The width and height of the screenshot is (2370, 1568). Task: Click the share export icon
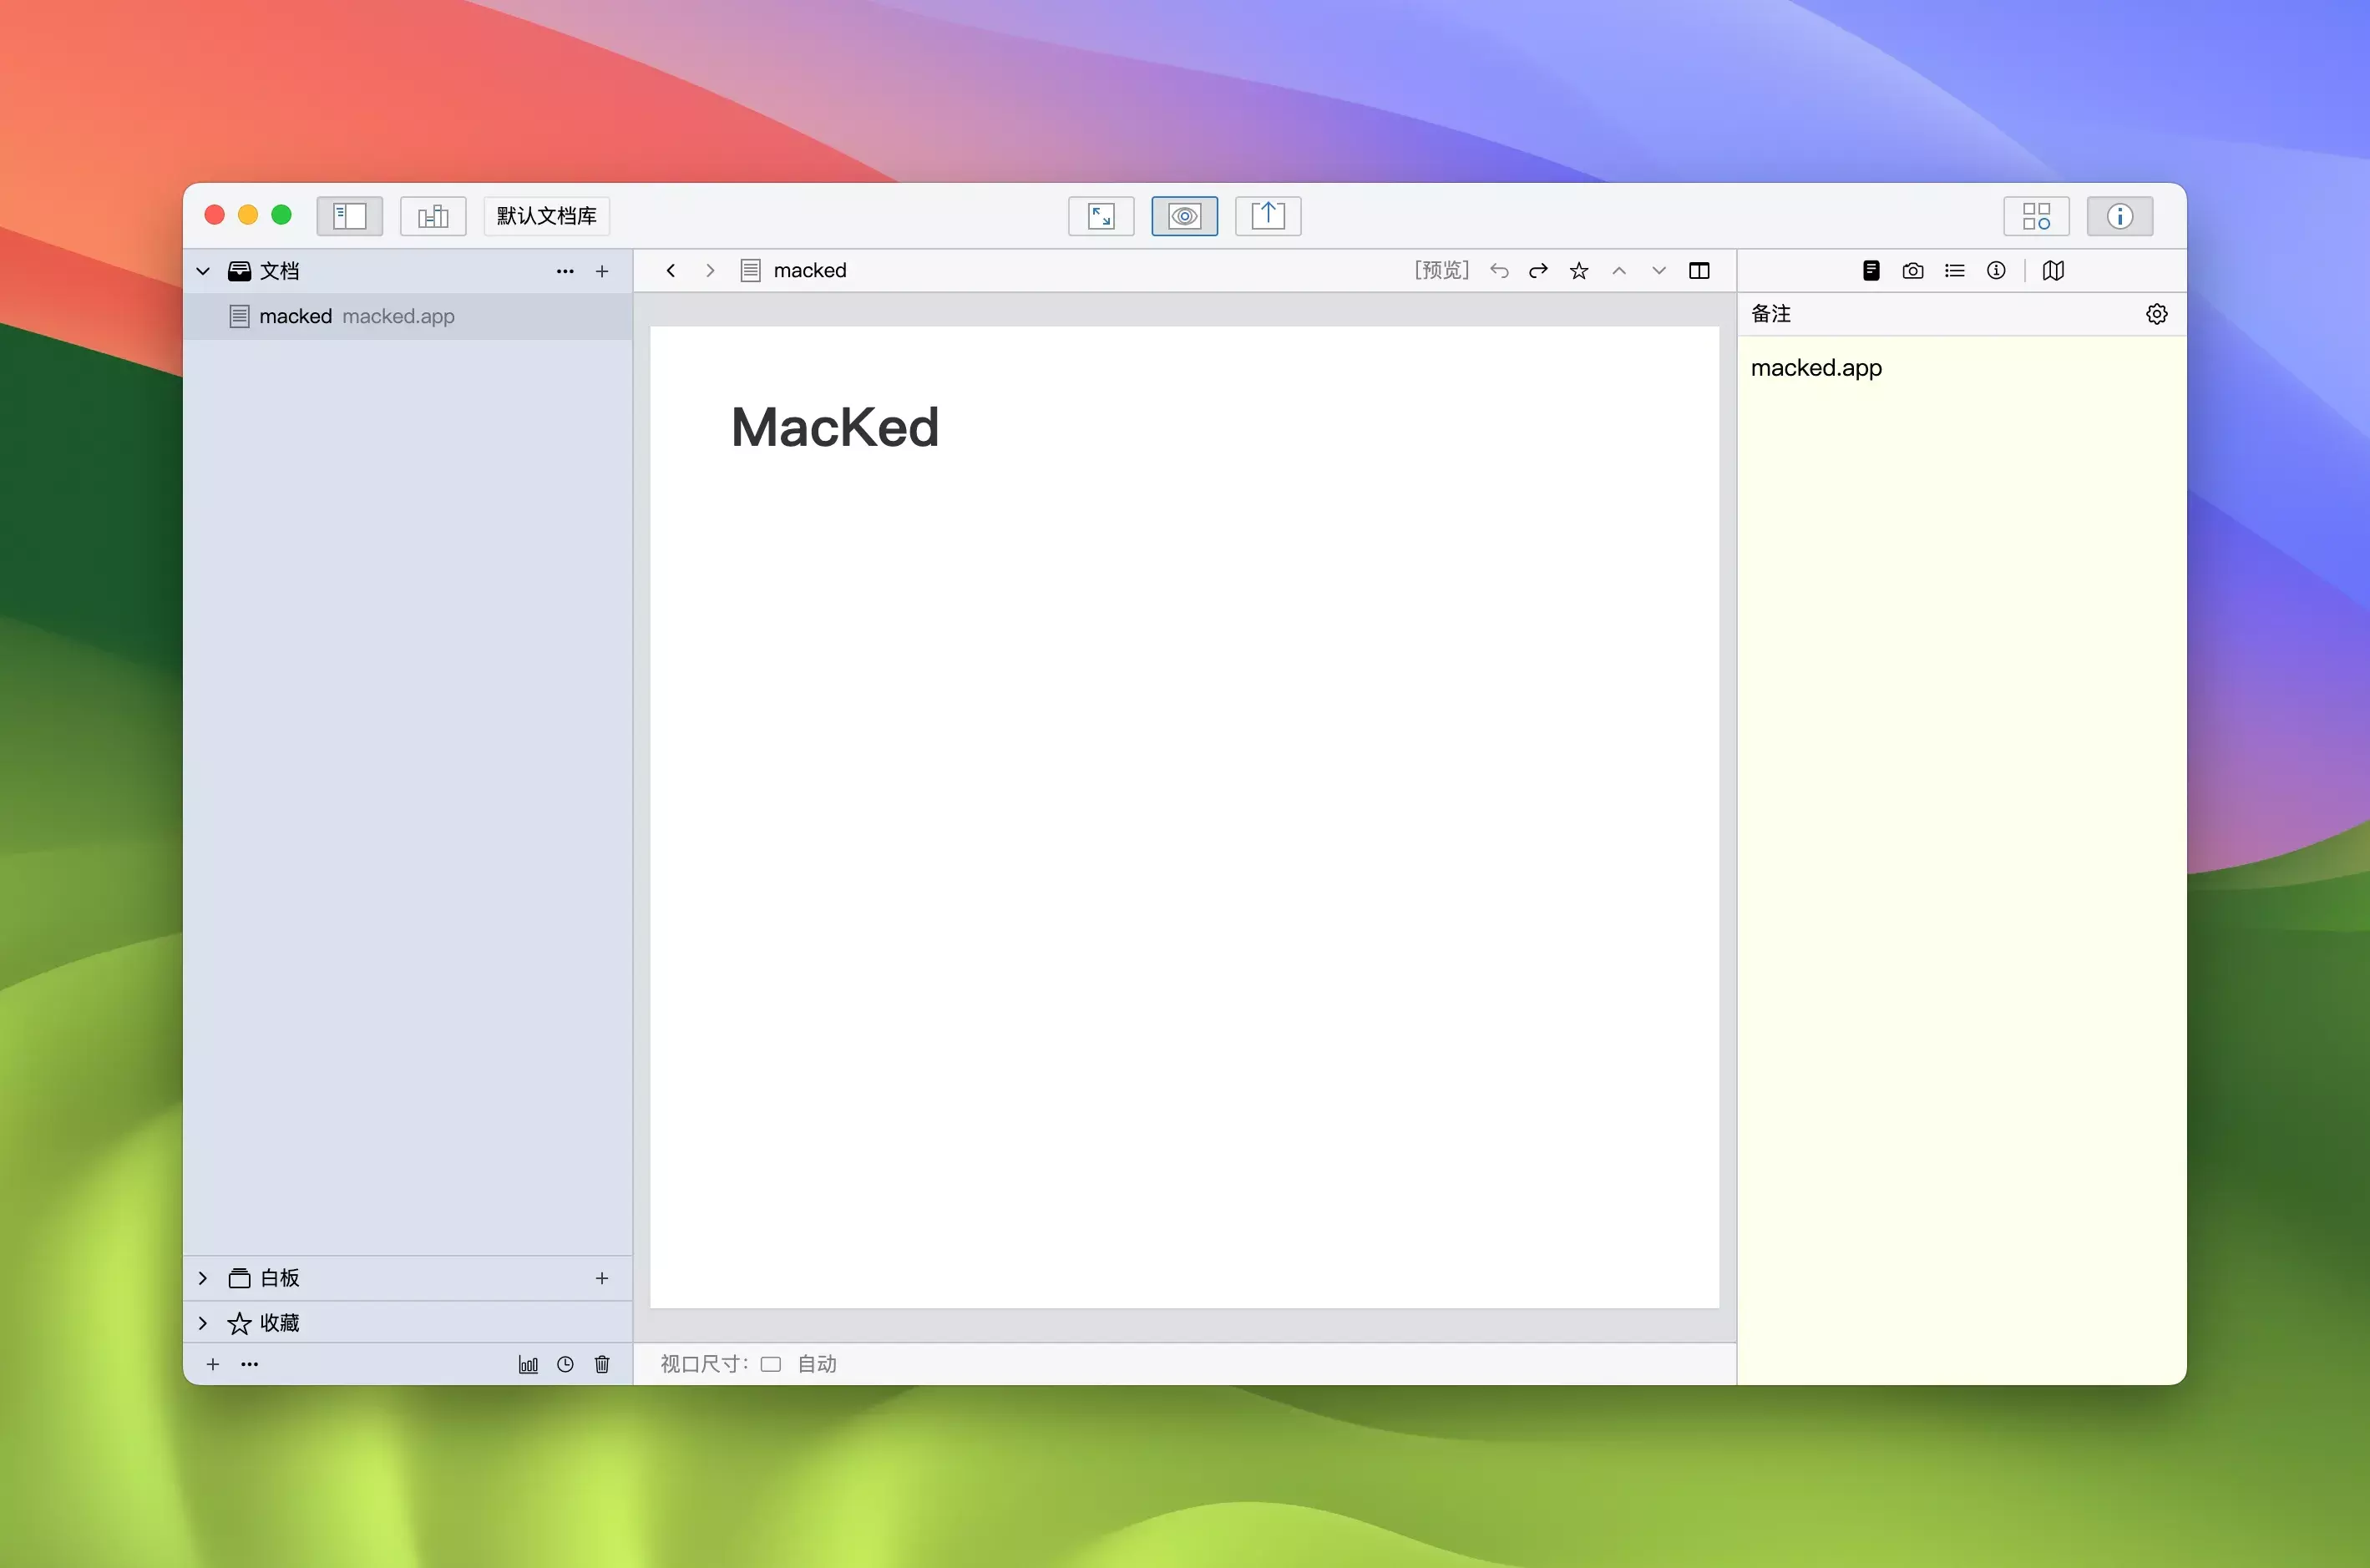coord(1267,216)
